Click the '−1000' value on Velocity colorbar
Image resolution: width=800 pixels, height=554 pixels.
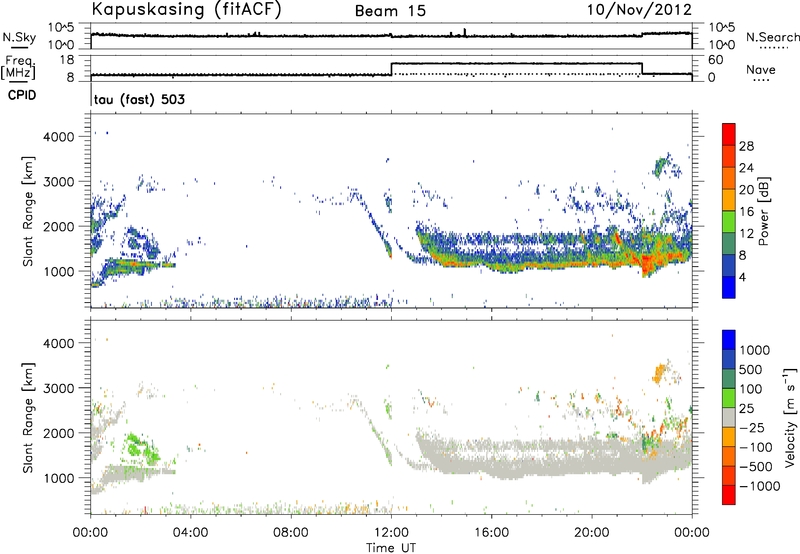pyautogui.click(x=760, y=486)
